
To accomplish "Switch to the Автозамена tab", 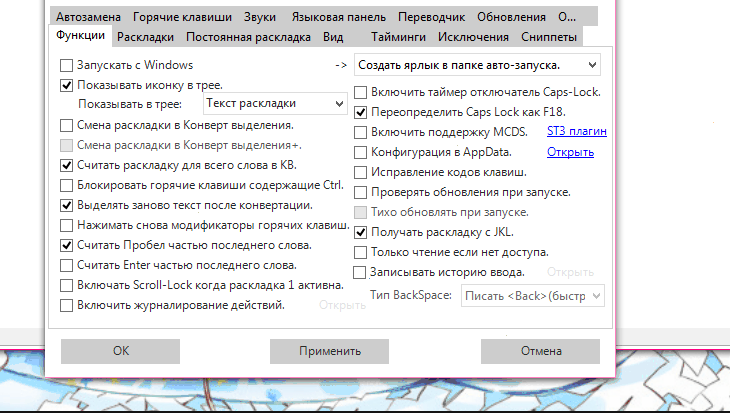I will tap(88, 17).
